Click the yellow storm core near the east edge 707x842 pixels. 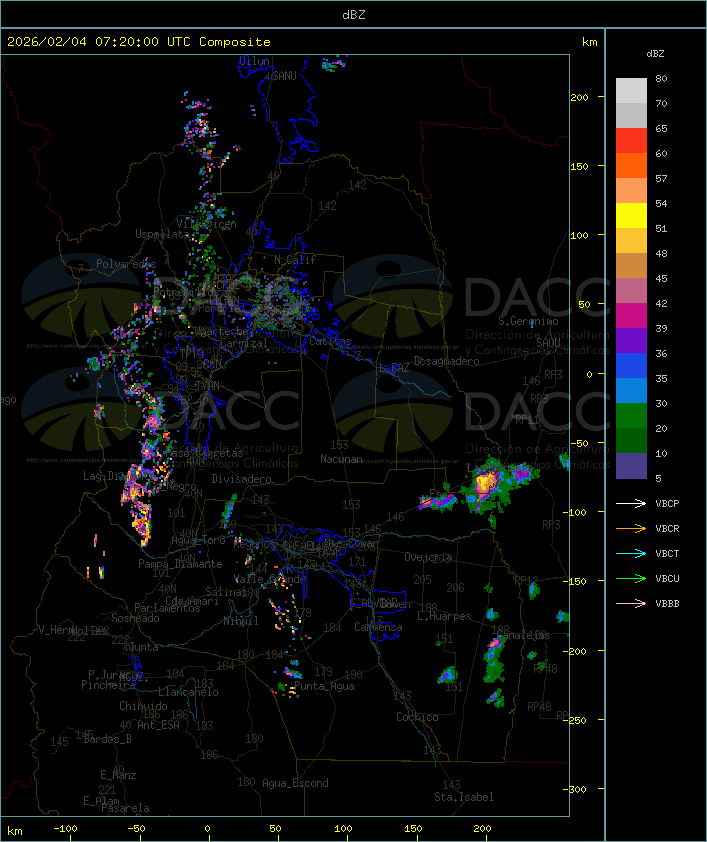pos(486,482)
